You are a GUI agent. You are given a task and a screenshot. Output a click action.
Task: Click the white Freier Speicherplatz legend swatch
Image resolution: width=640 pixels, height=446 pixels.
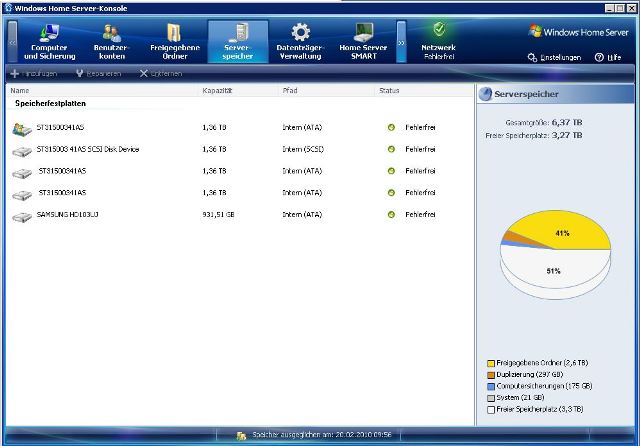pos(491,409)
